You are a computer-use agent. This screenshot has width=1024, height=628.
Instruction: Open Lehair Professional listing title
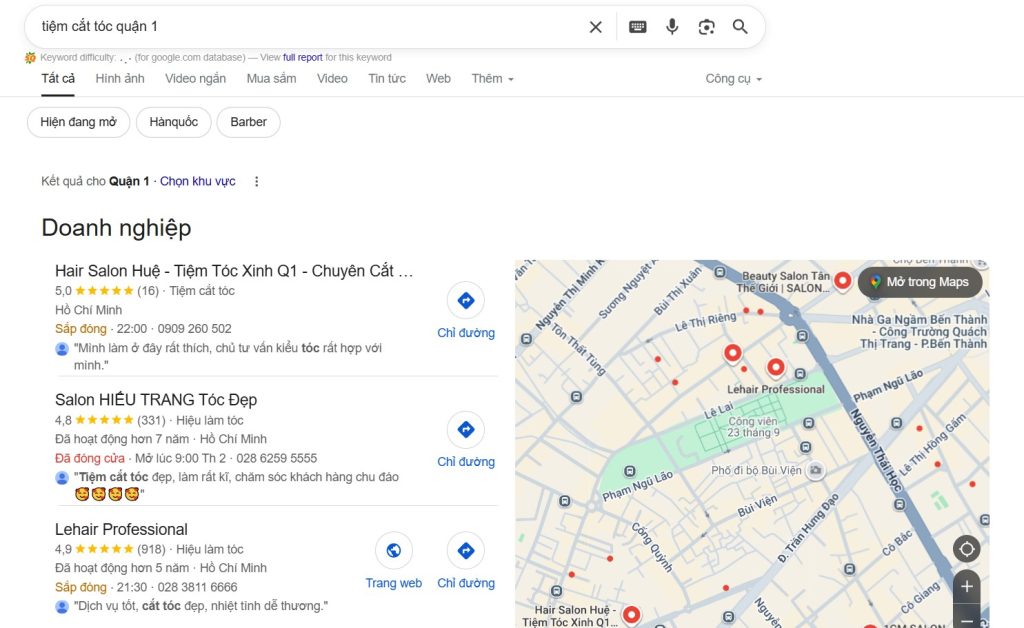[x=121, y=529]
